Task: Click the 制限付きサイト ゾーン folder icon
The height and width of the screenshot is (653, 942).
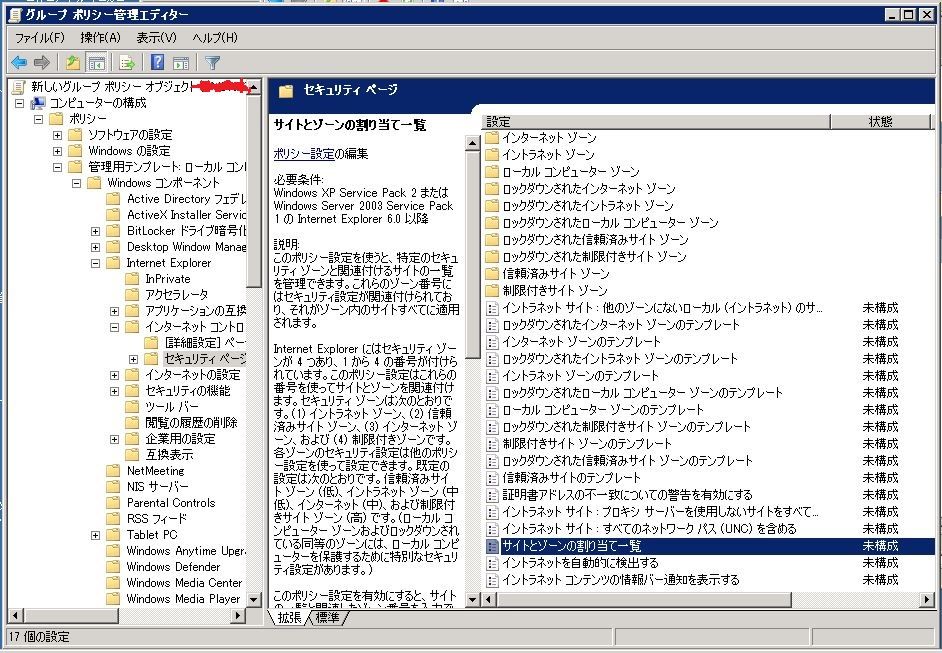Action: [x=492, y=290]
